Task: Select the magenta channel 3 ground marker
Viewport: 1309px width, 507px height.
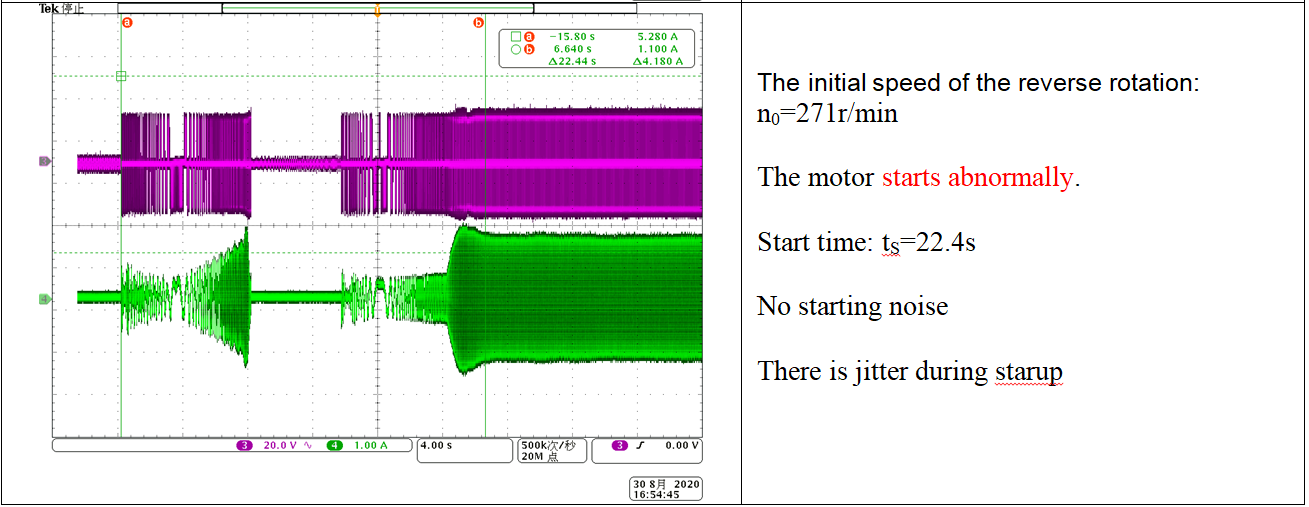Action: click(x=44, y=161)
